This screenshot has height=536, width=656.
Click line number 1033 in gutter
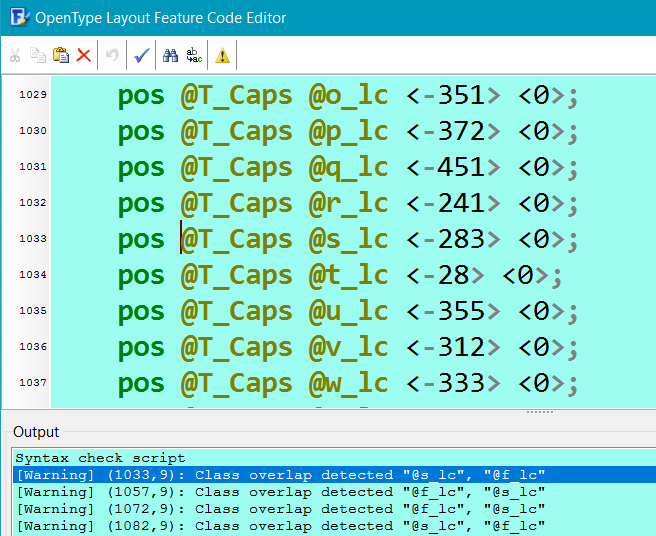(33, 239)
